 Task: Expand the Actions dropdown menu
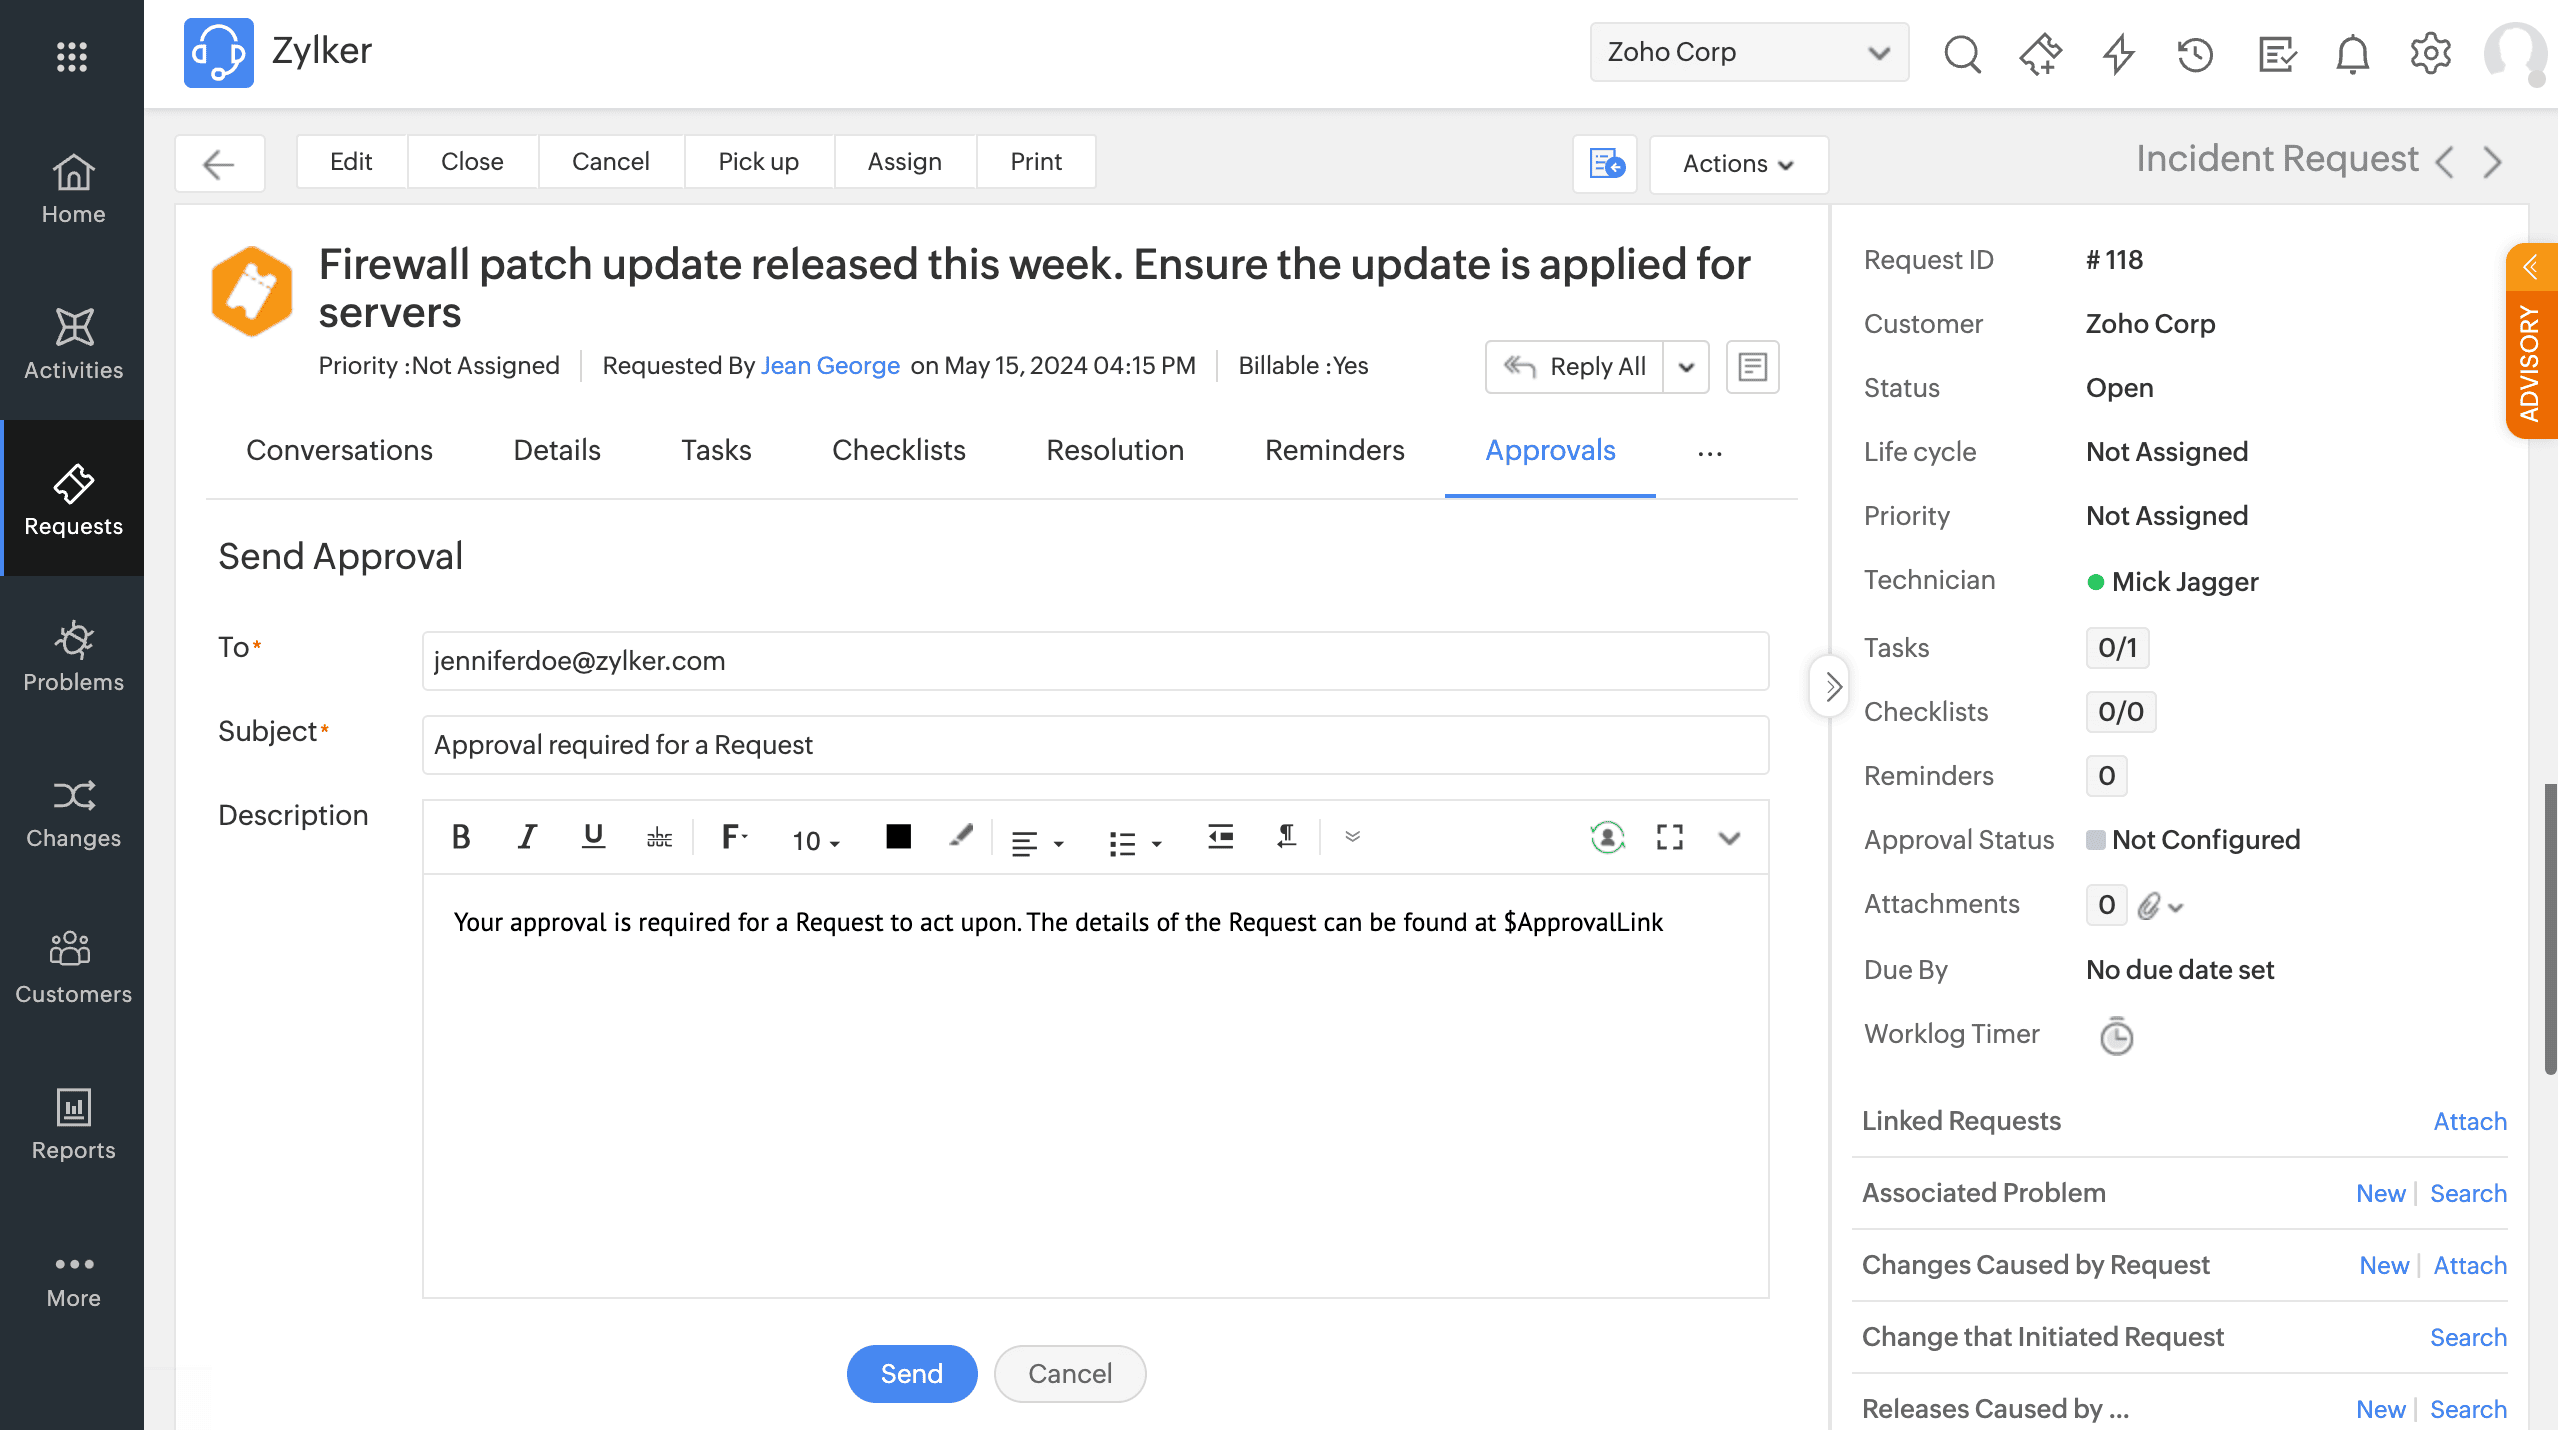coord(1738,164)
